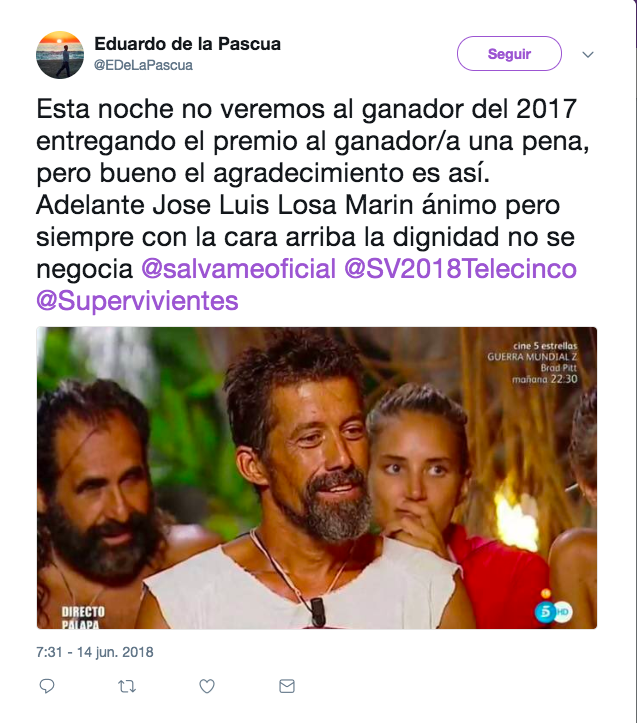Open the 7:31 - 14 jun. 2018 timestamp
The image size is (637, 723).
[95, 652]
